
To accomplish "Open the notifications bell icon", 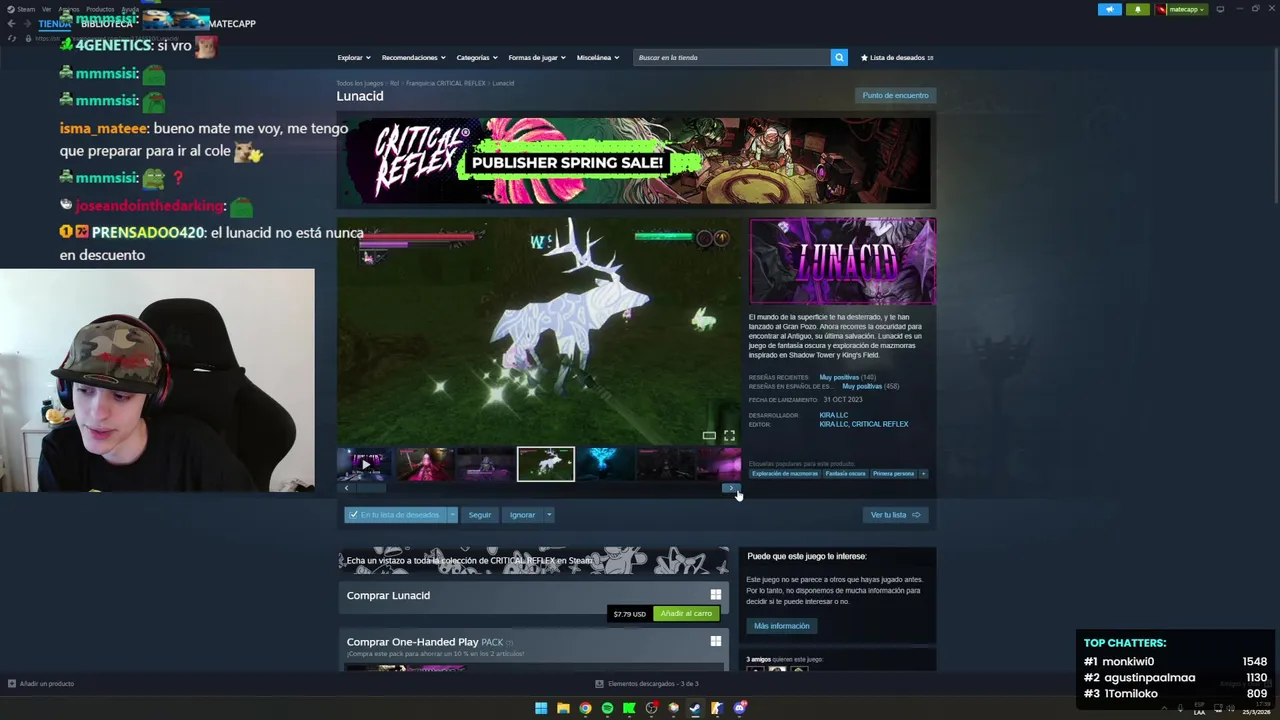I will point(1137,9).
